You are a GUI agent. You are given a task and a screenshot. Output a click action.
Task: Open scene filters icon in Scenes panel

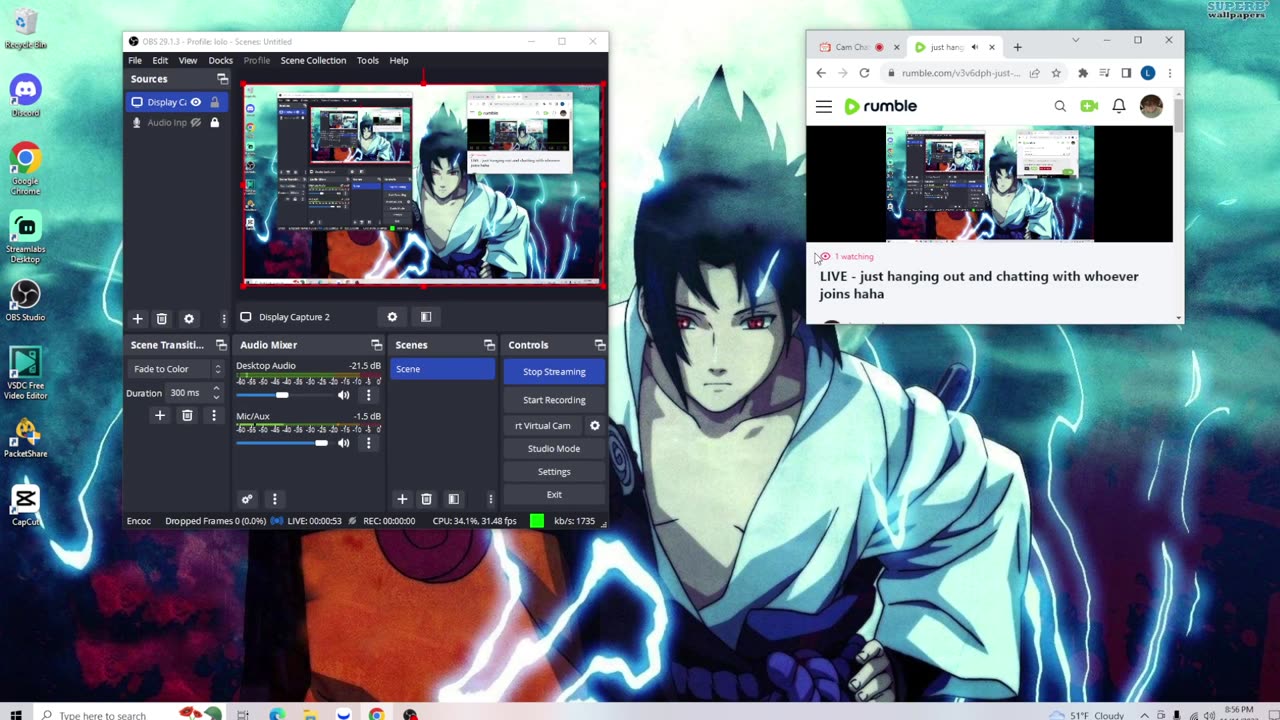(x=453, y=499)
